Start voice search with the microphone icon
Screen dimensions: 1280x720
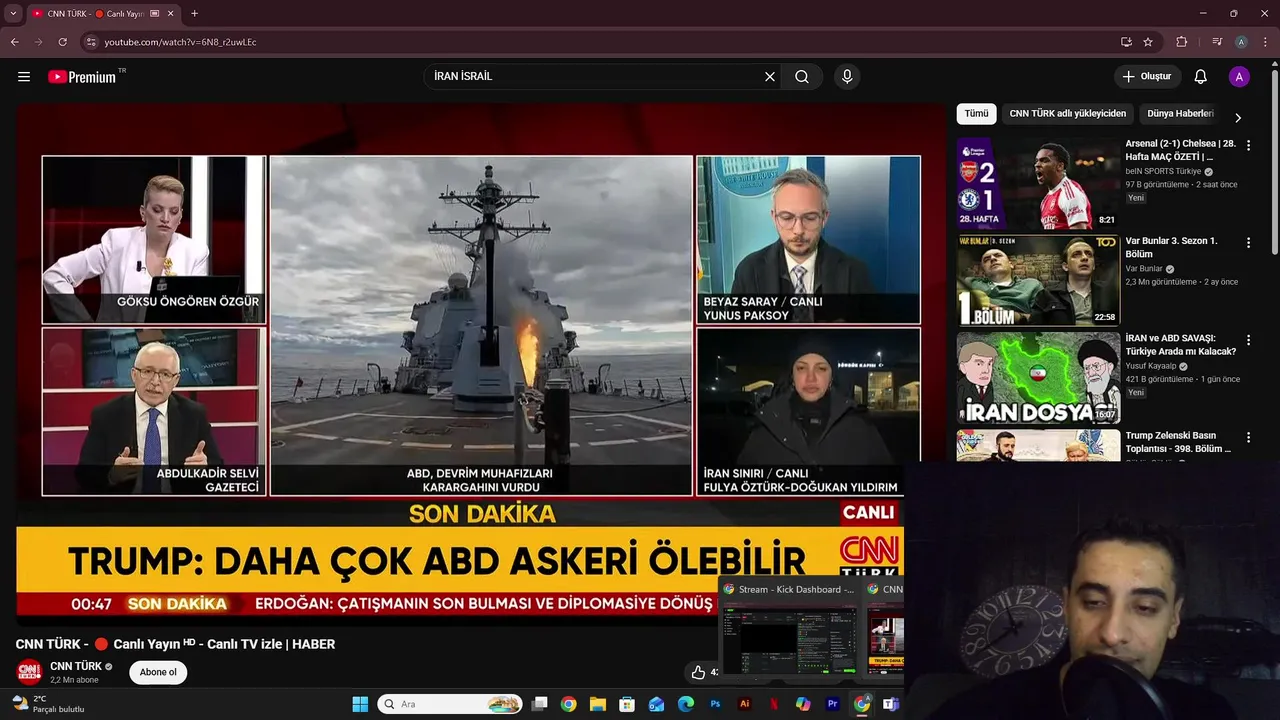pyautogui.click(x=847, y=77)
